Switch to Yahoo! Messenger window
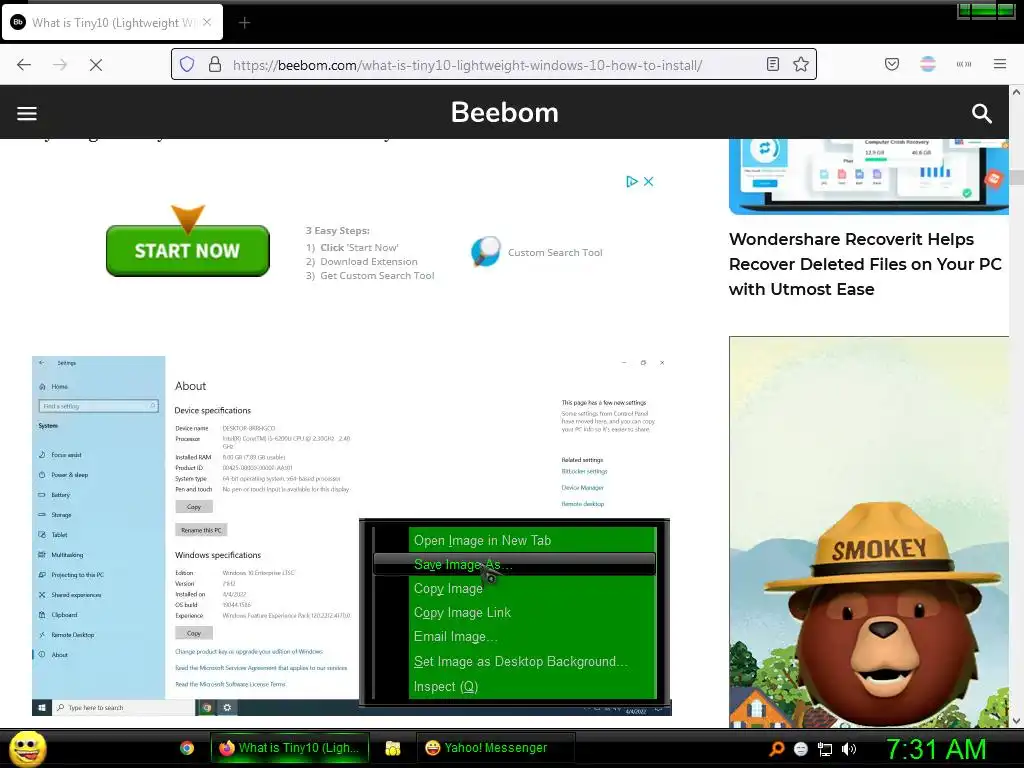The image size is (1024, 768). [496, 748]
